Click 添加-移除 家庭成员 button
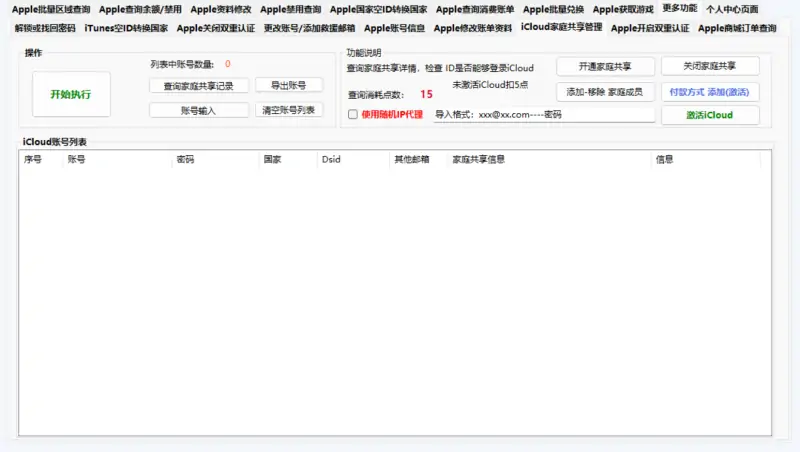 point(603,91)
